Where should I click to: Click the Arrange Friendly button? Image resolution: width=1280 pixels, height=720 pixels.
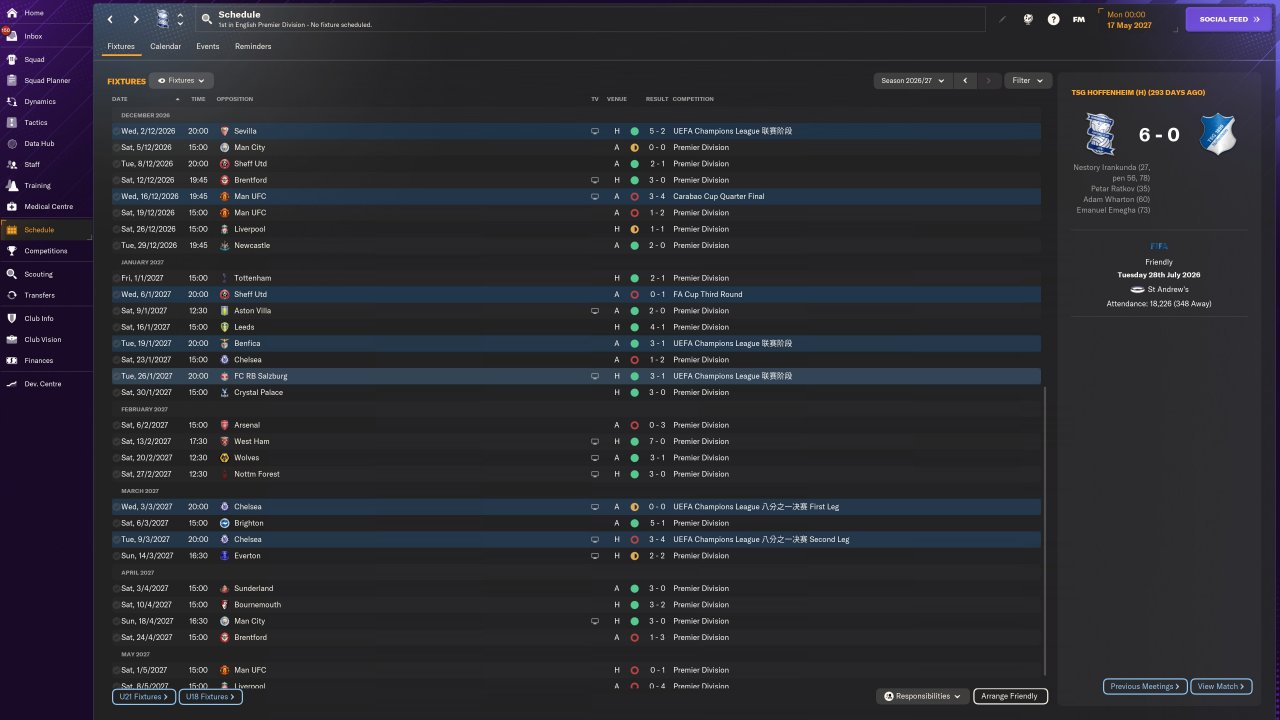tap(1010, 696)
